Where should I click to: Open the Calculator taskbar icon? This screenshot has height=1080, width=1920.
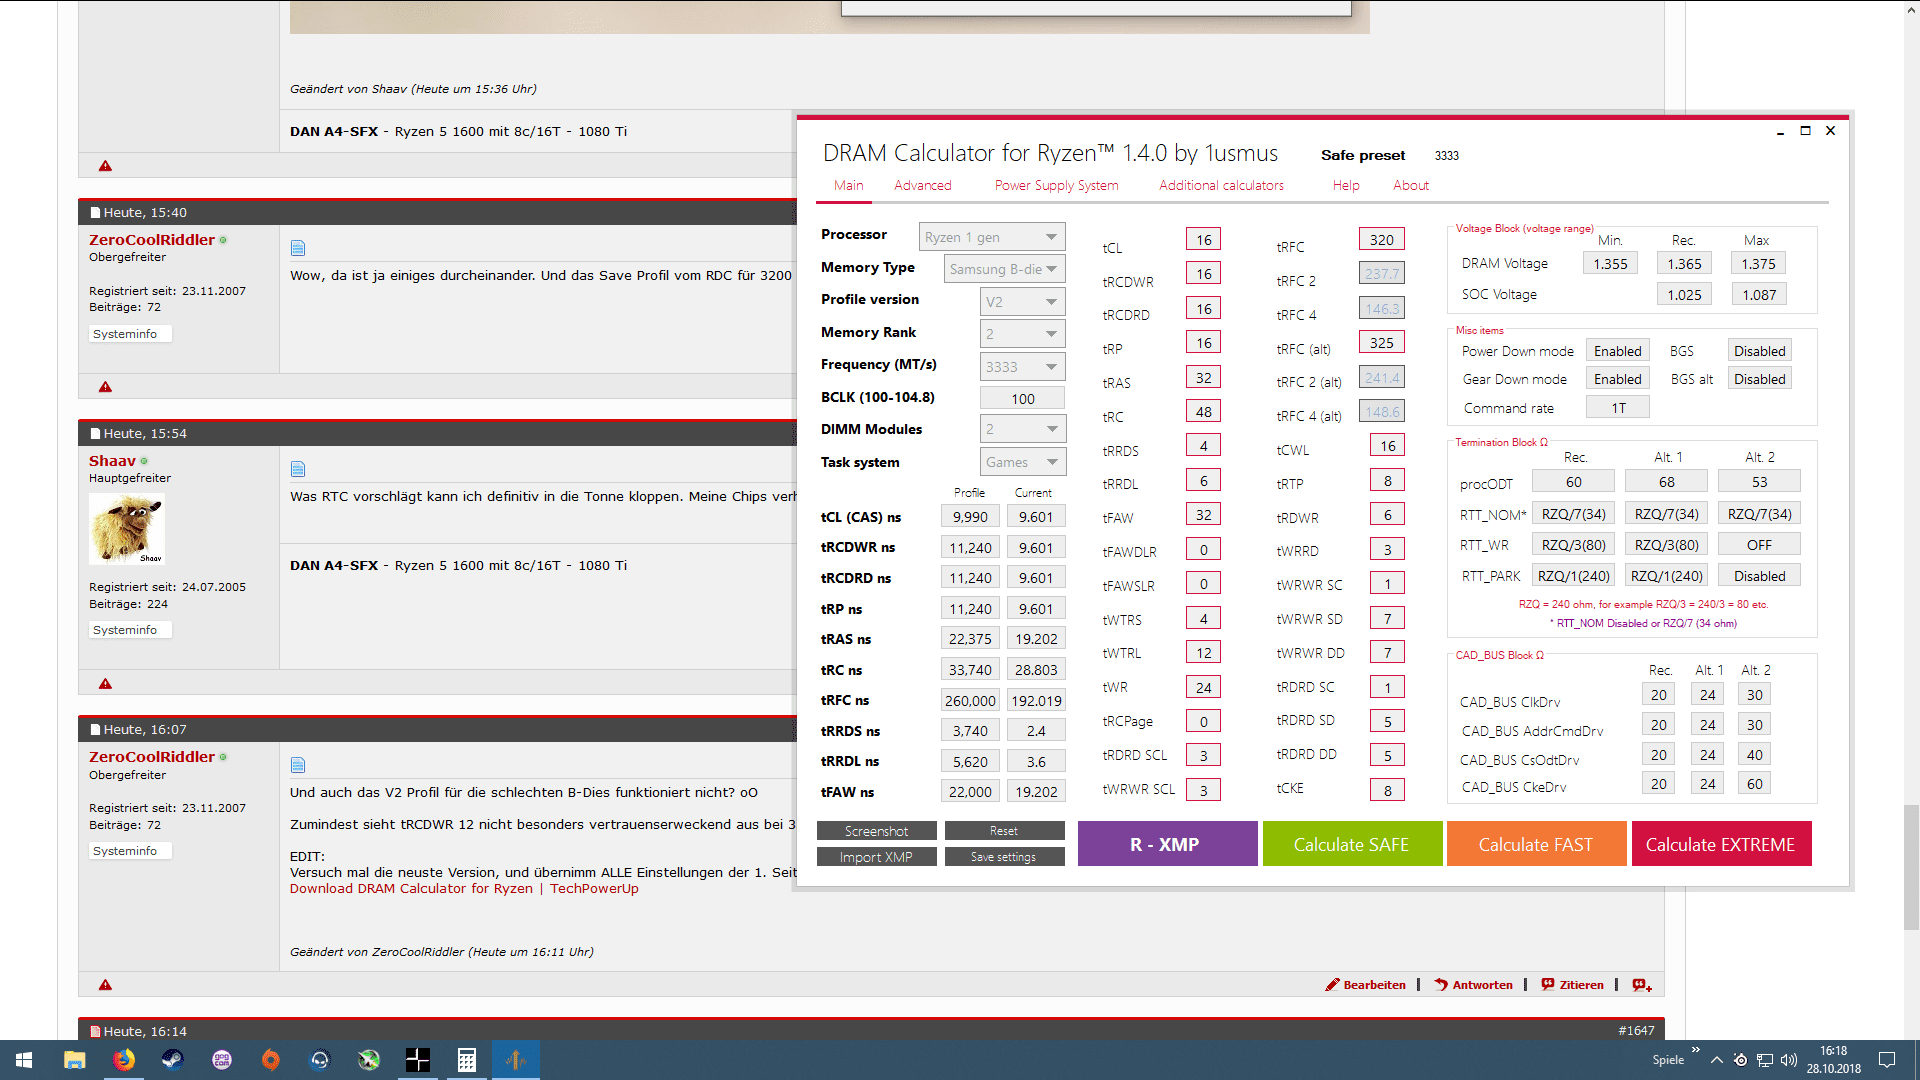[x=466, y=1060]
